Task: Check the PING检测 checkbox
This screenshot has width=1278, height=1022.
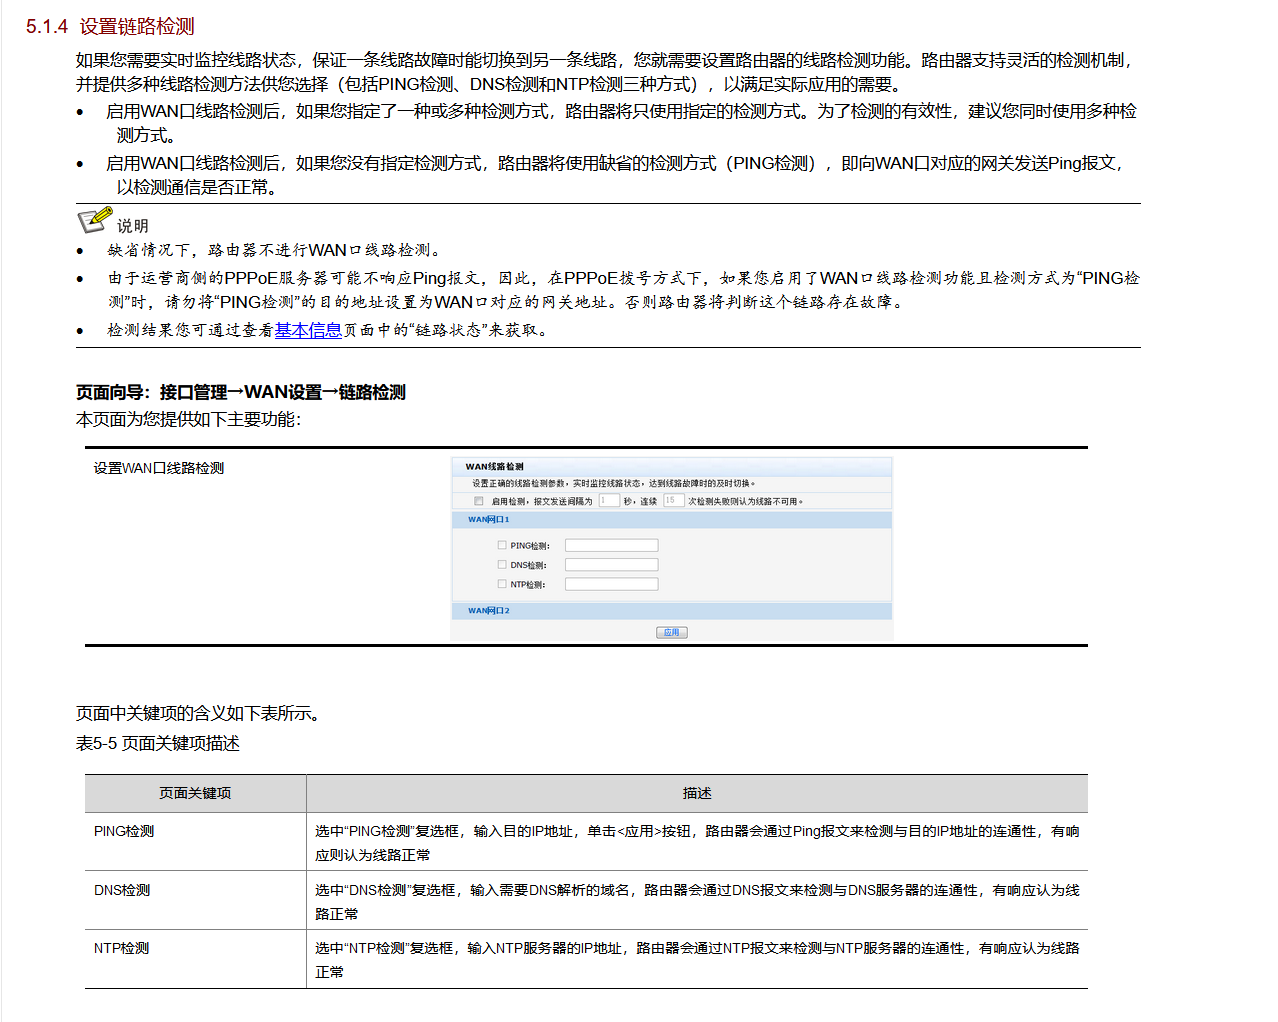Action: pyautogui.click(x=502, y=545)
